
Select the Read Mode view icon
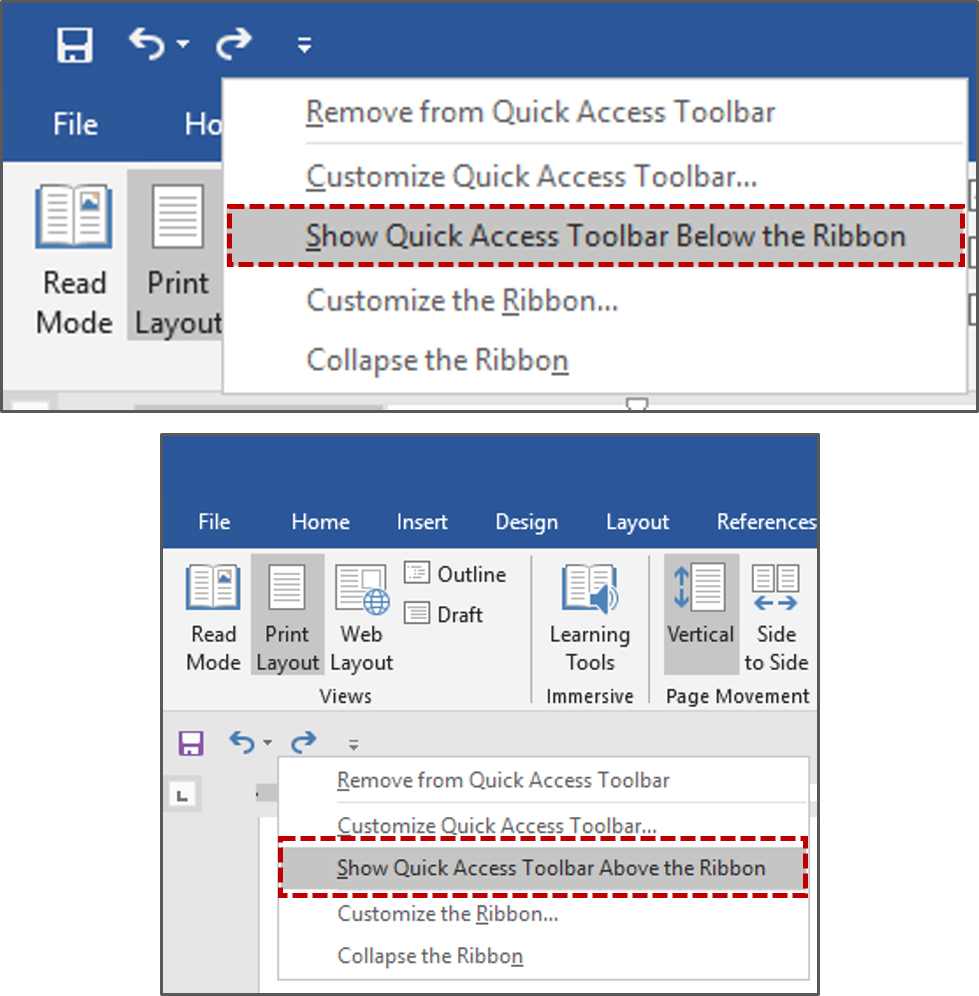pos(213,615)
